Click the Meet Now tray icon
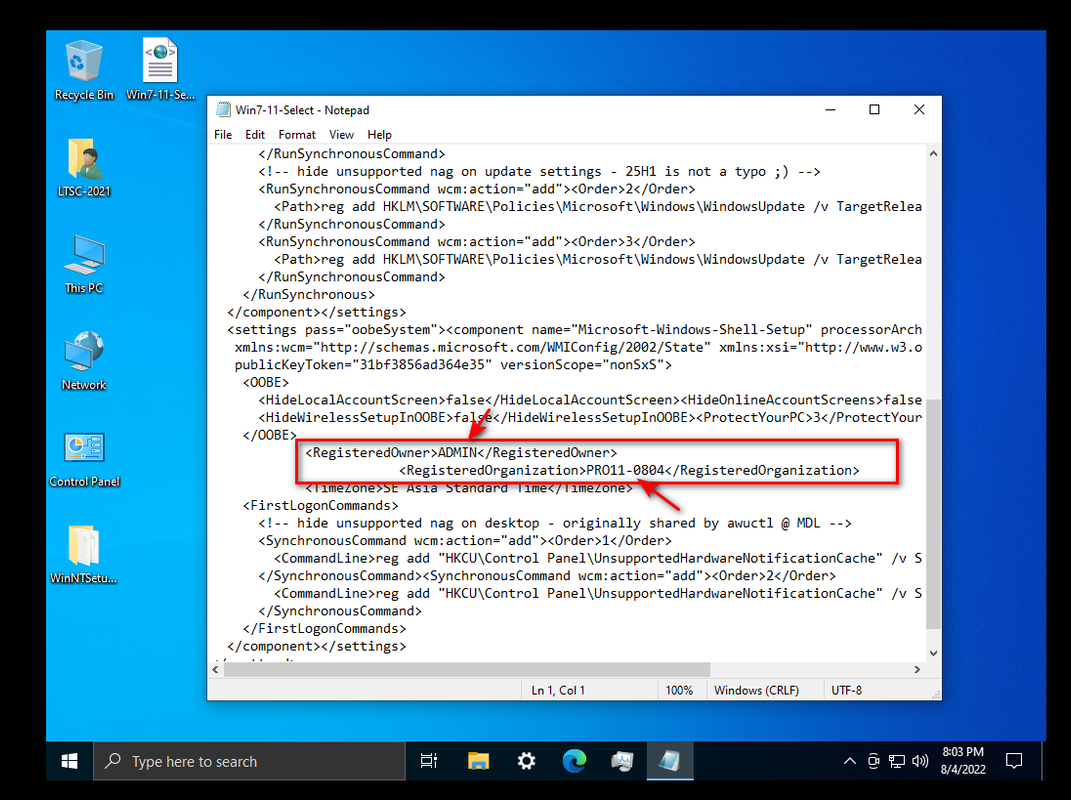The height and width of the screenshot is (800, 1071). pyautogui.click(x=874, y=761)
